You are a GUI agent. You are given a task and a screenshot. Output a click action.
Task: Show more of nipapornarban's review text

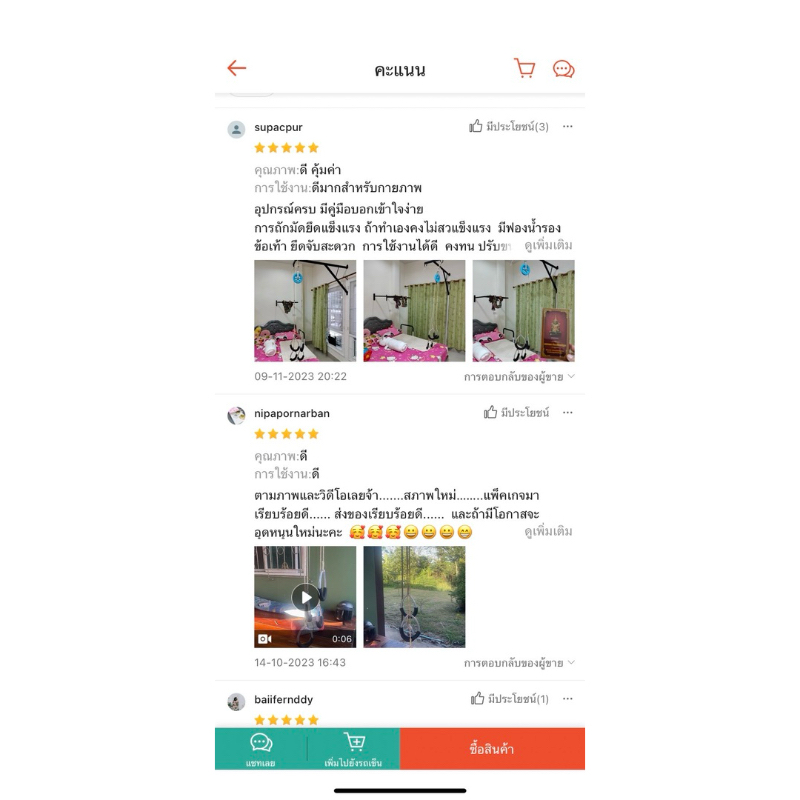coord(548,532)
